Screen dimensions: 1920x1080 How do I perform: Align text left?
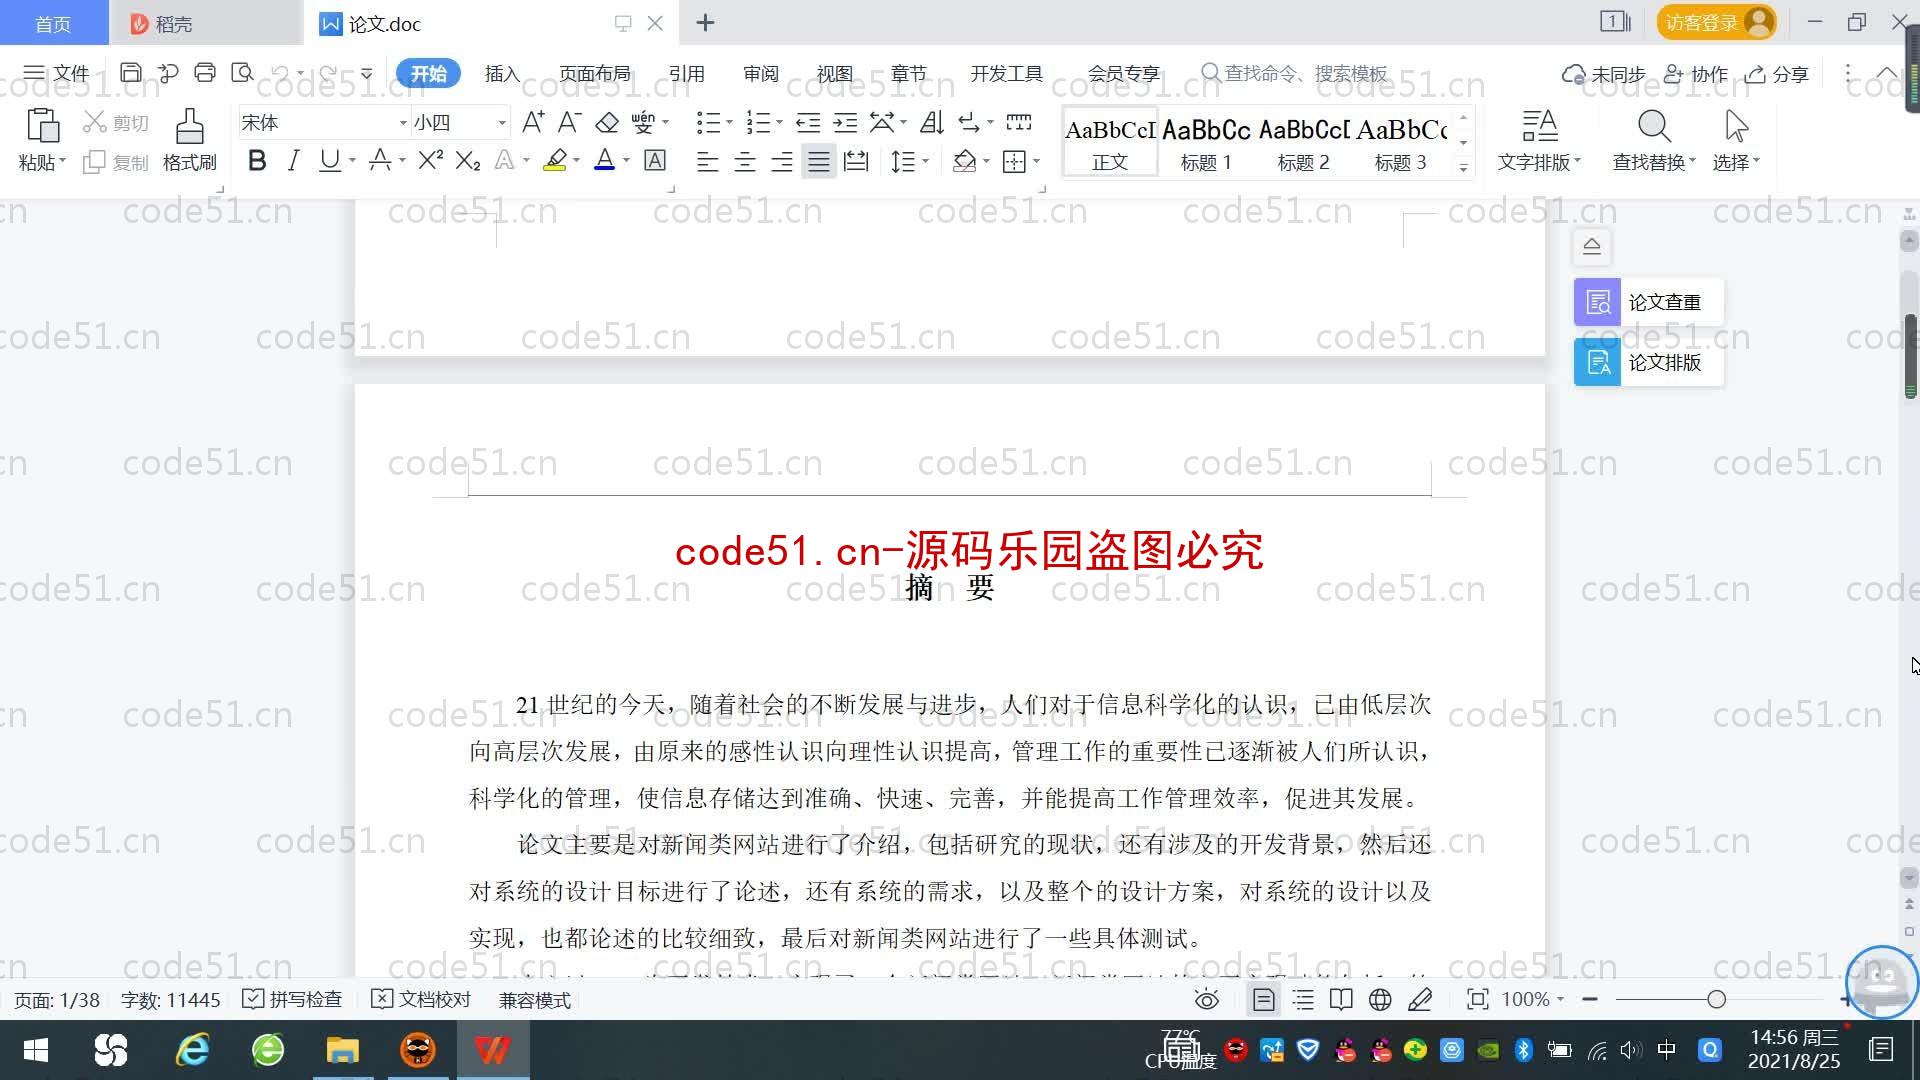coord(707,161)
